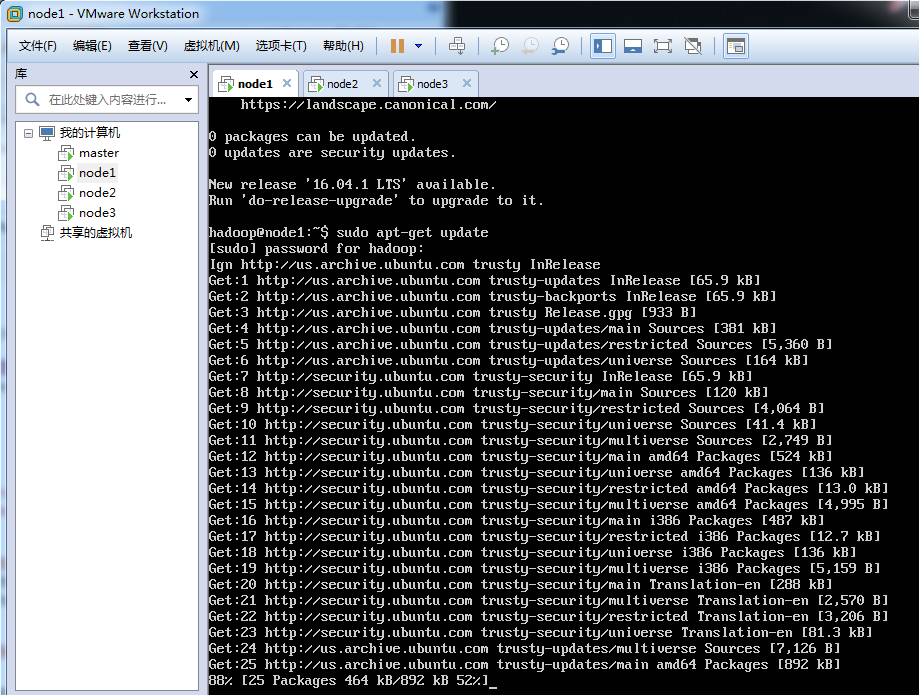This screenshot has width=919, height=695.
Task: Select node1 in the library tree
Action: point(97,173)
